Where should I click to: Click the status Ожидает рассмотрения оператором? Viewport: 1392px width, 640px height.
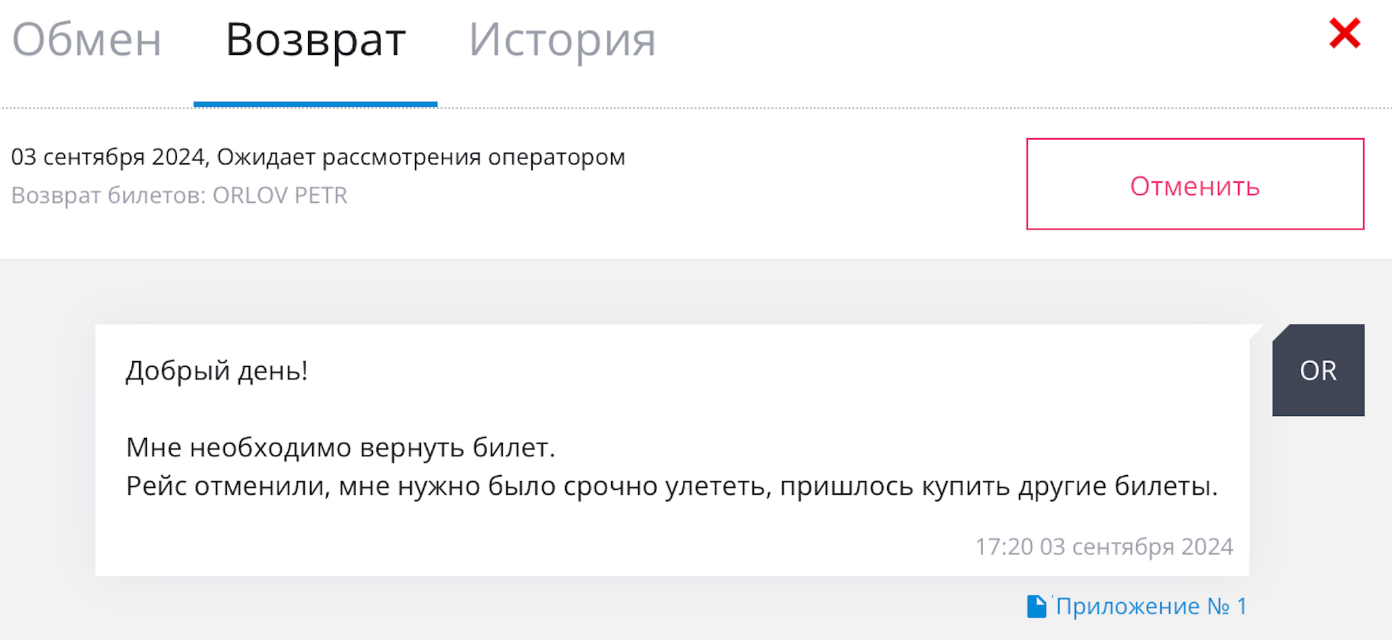pos(421,157)
